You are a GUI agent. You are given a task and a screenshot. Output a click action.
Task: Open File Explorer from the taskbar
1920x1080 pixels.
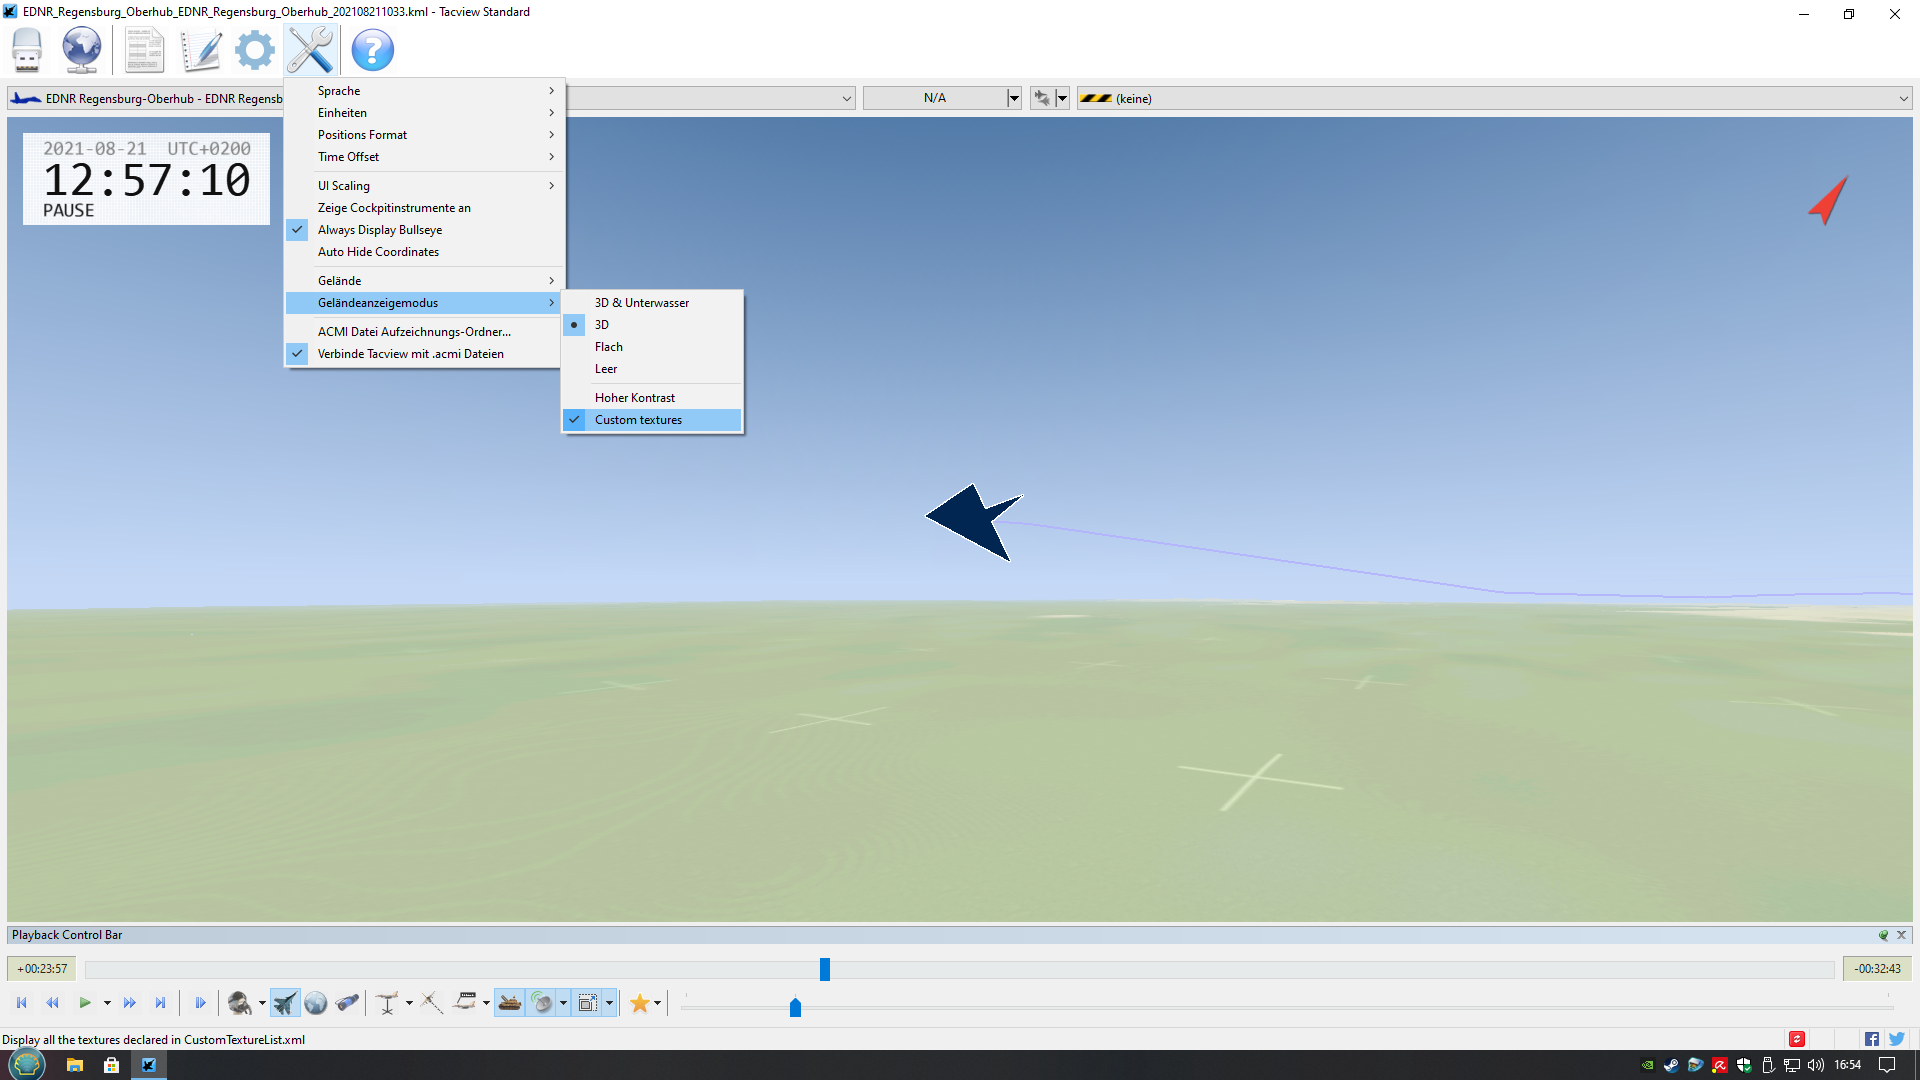(x=75, y=1065)
